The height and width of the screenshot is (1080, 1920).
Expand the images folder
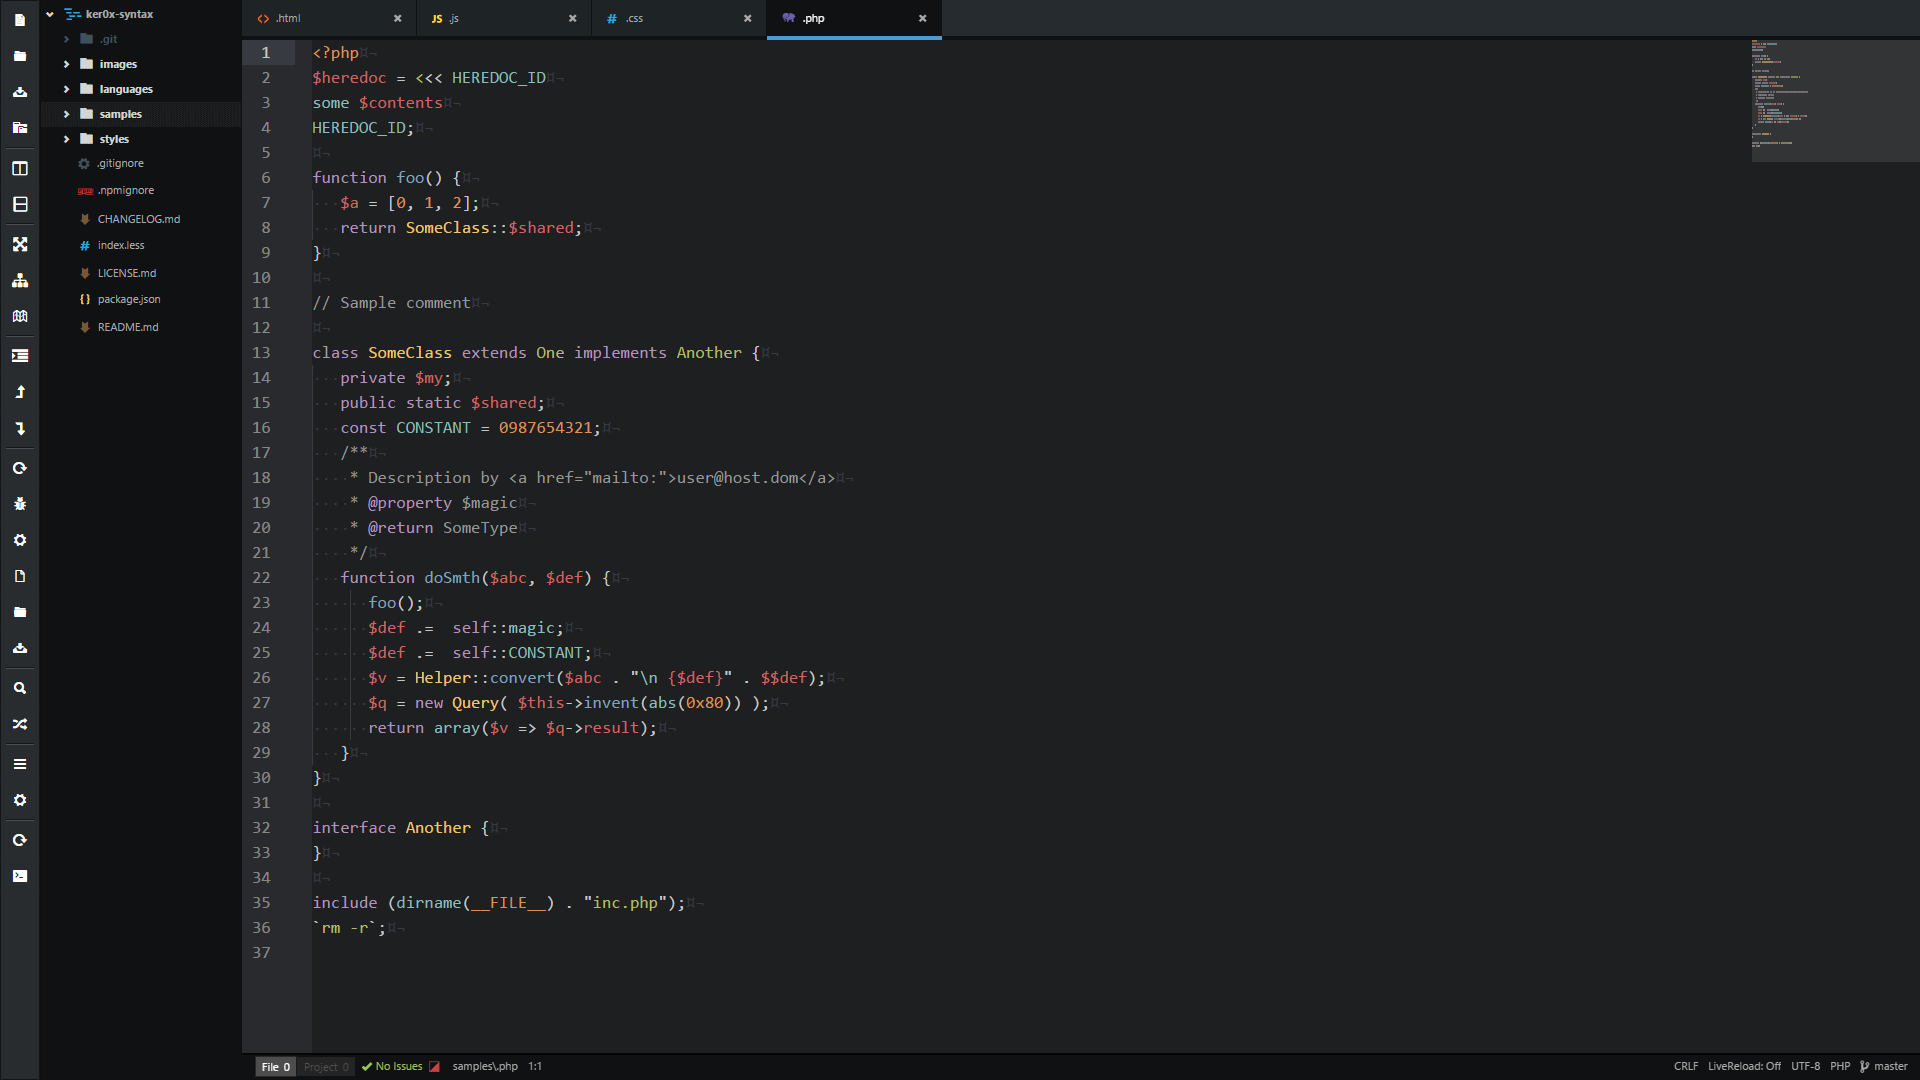(x=118, y=64)
